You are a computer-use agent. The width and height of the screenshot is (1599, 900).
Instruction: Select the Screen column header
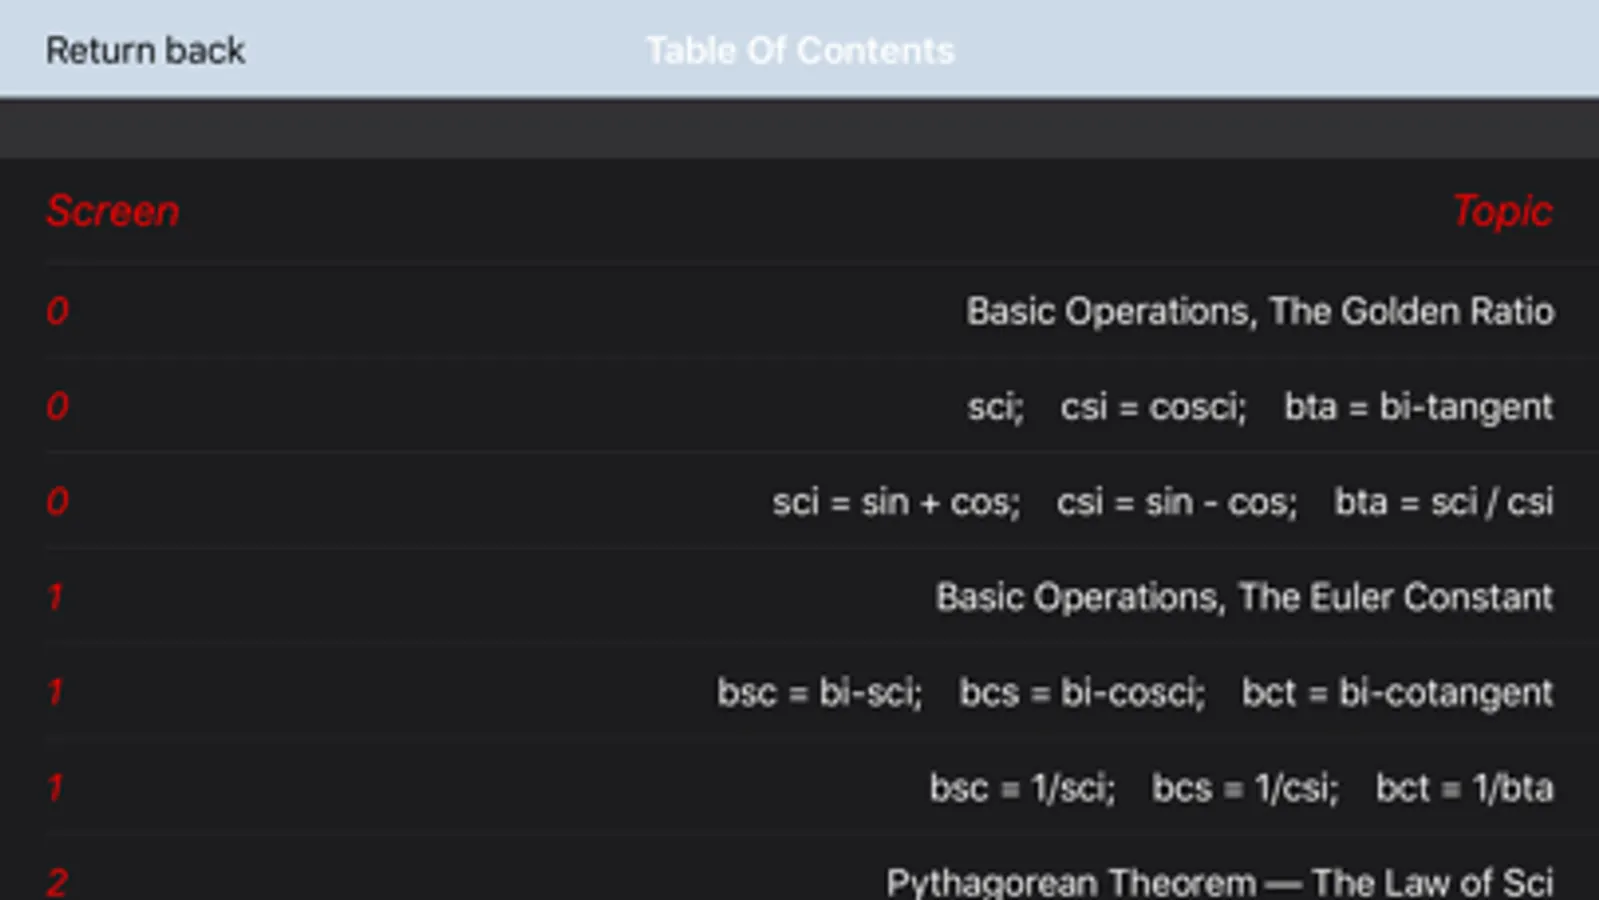112,211
